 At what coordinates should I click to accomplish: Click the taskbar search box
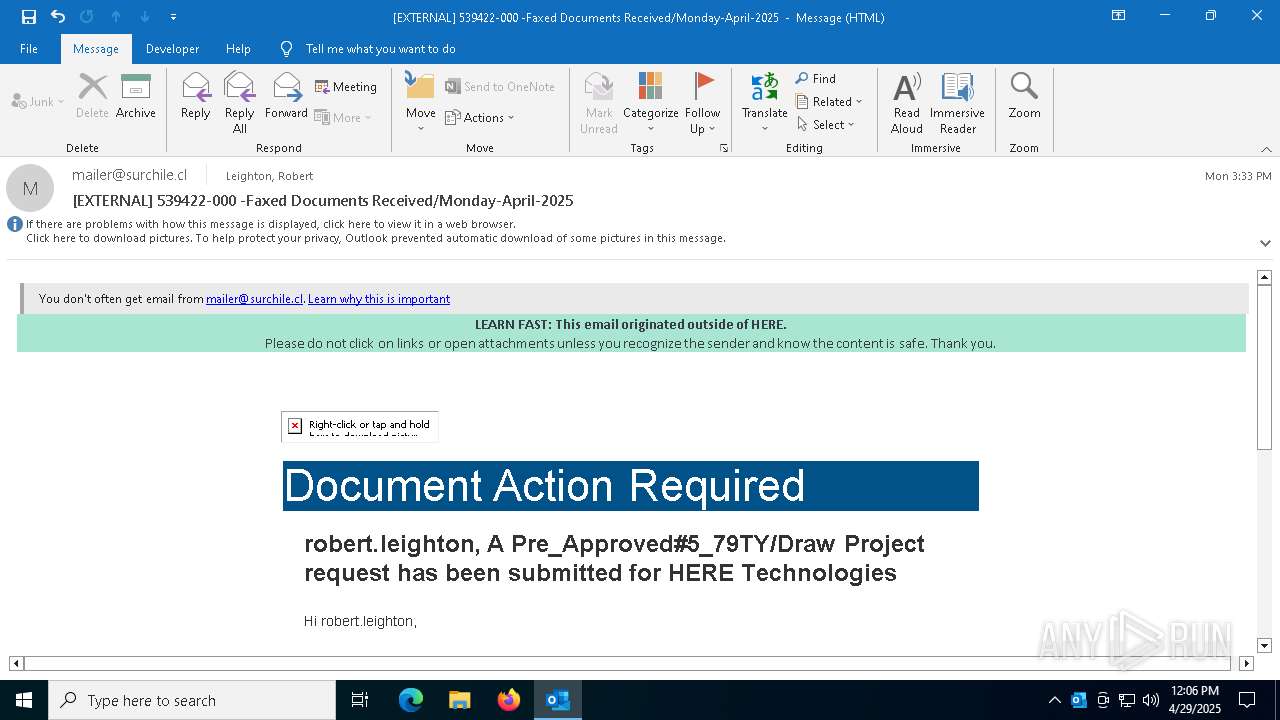pos(192,700)
